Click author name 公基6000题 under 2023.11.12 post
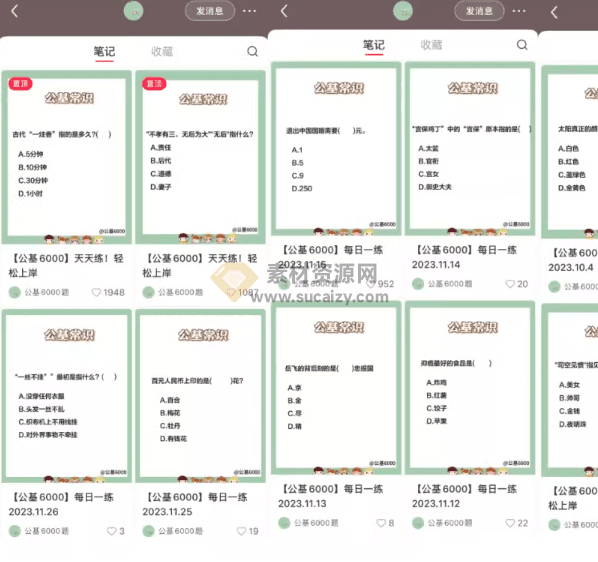Image resolution: width=598 pixels, height=562 pixels. click(450, 523)
